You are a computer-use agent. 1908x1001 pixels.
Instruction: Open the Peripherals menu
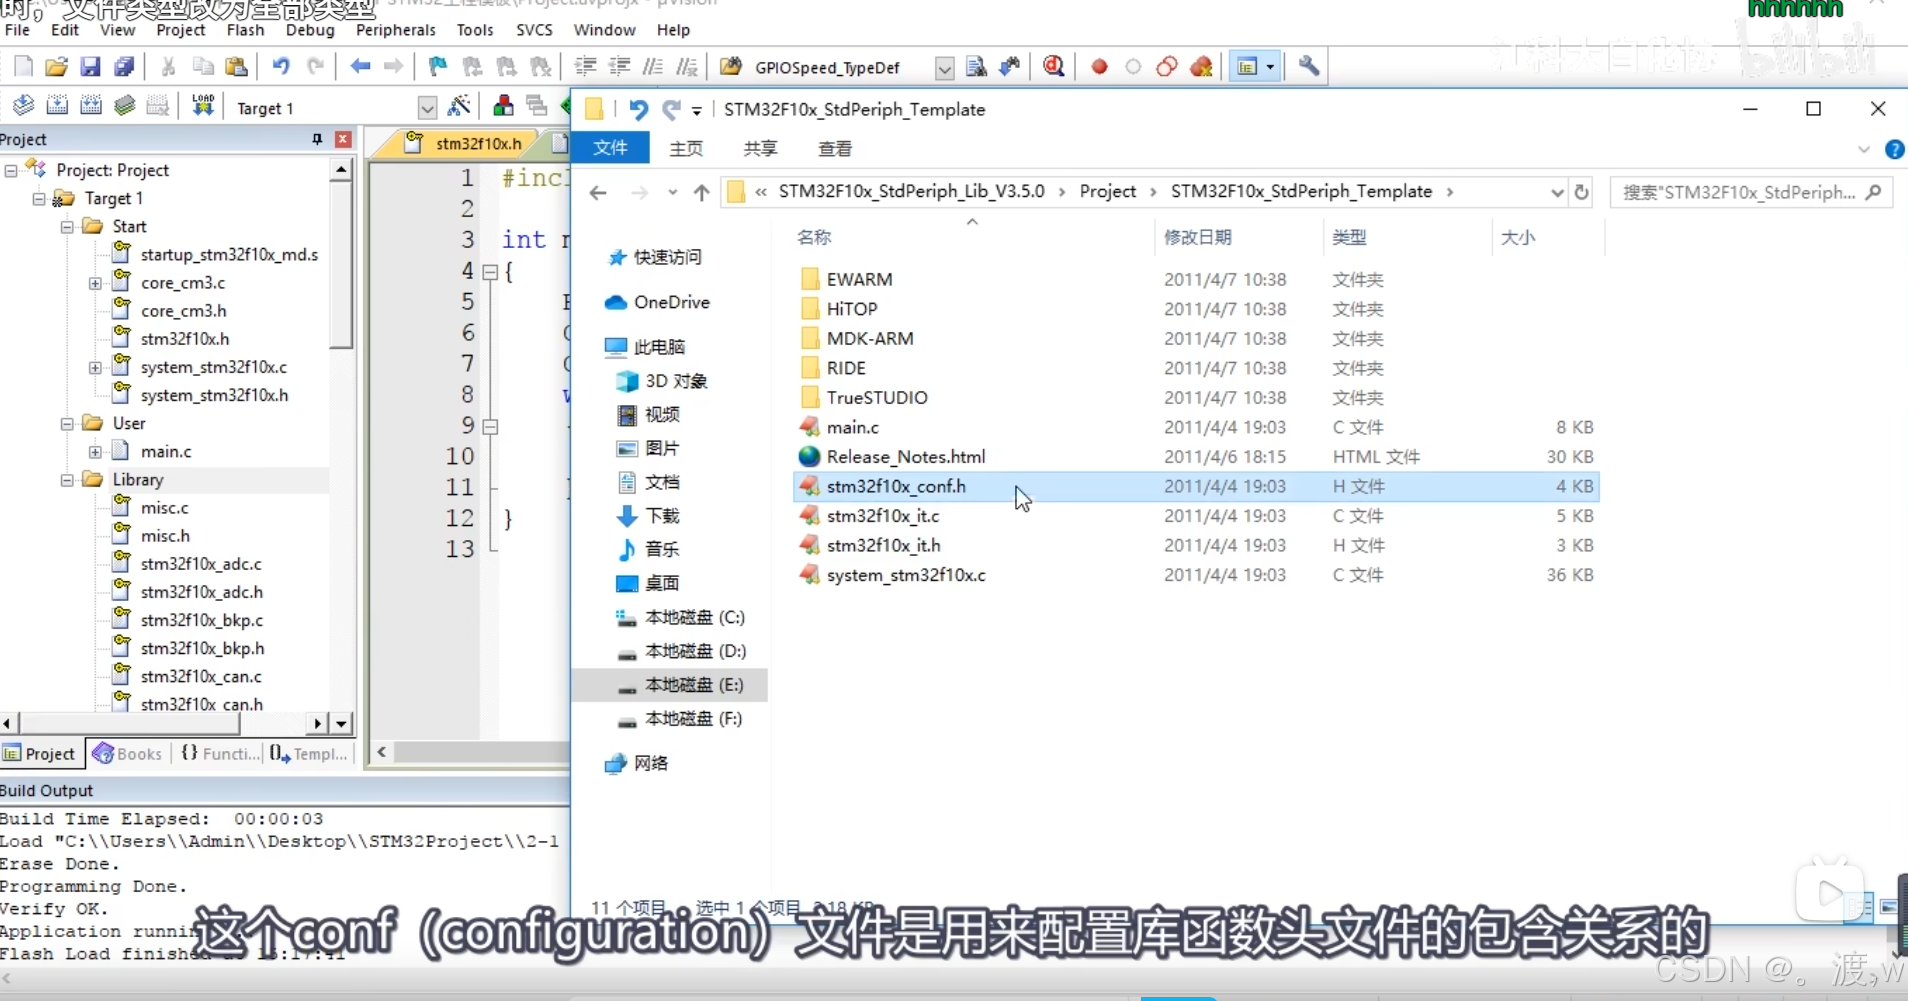point(395,30)
